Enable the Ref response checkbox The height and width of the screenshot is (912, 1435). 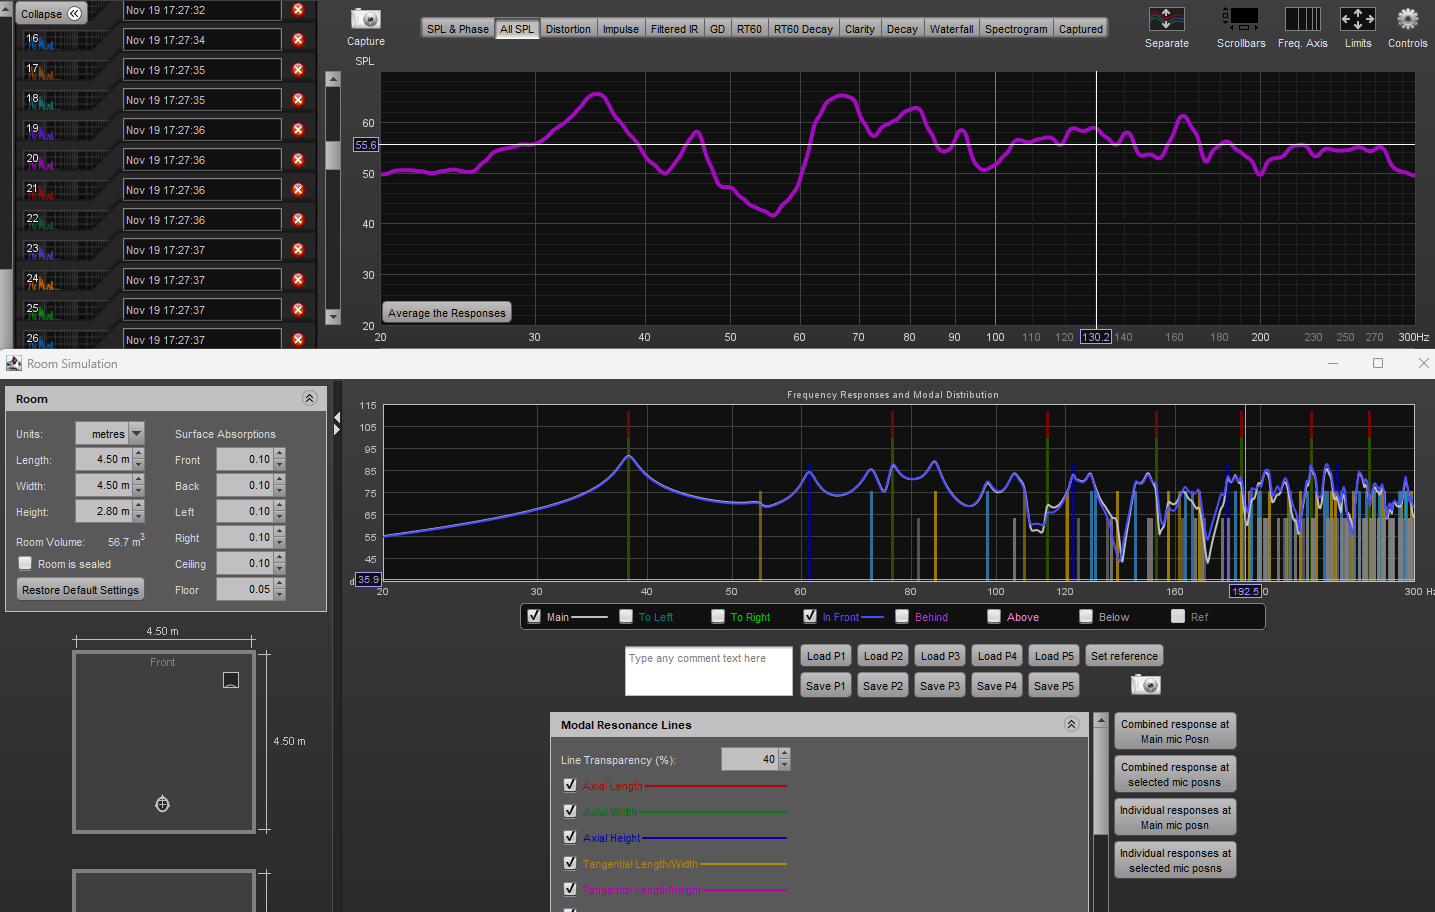1178,616
